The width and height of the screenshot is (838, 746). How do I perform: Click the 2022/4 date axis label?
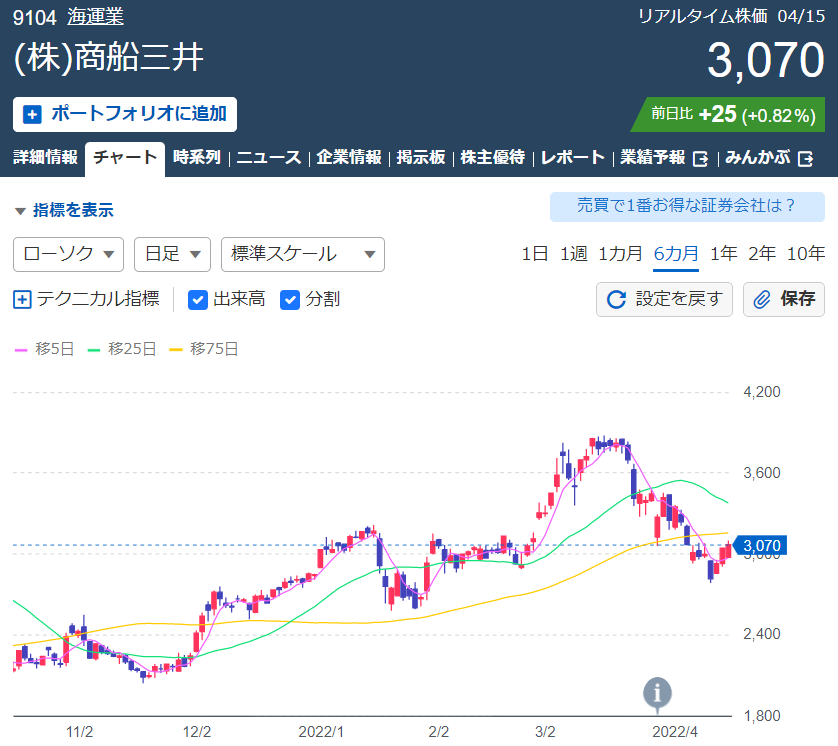(675, 732)
